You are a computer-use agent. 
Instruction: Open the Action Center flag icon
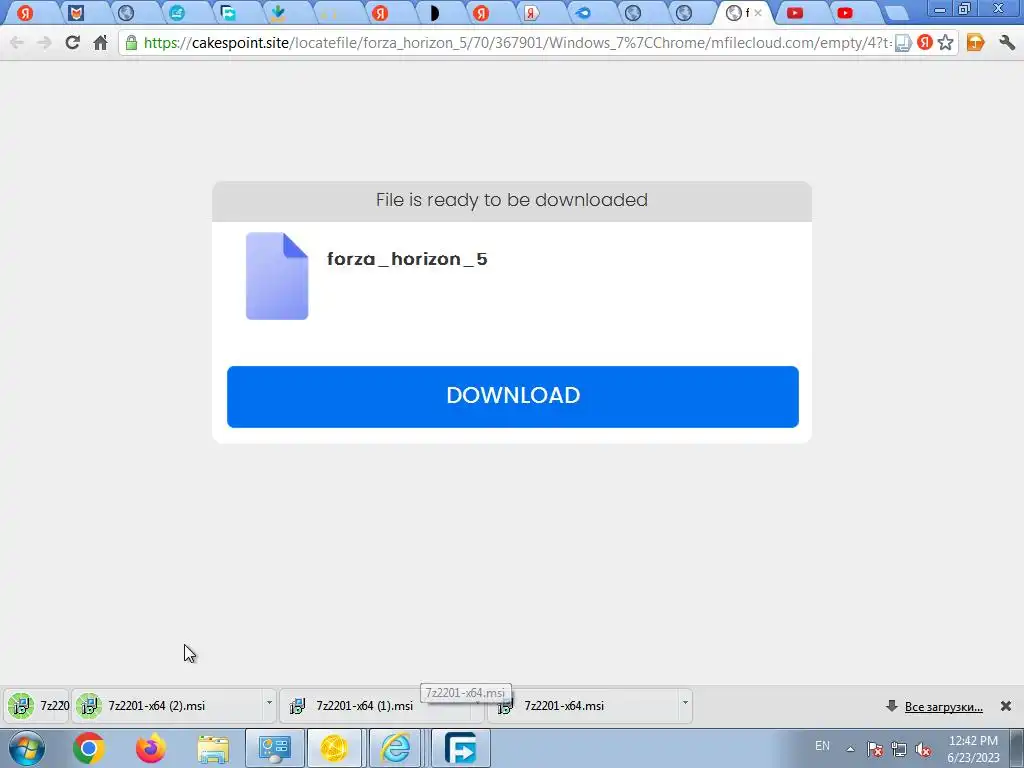pos(875,749)
